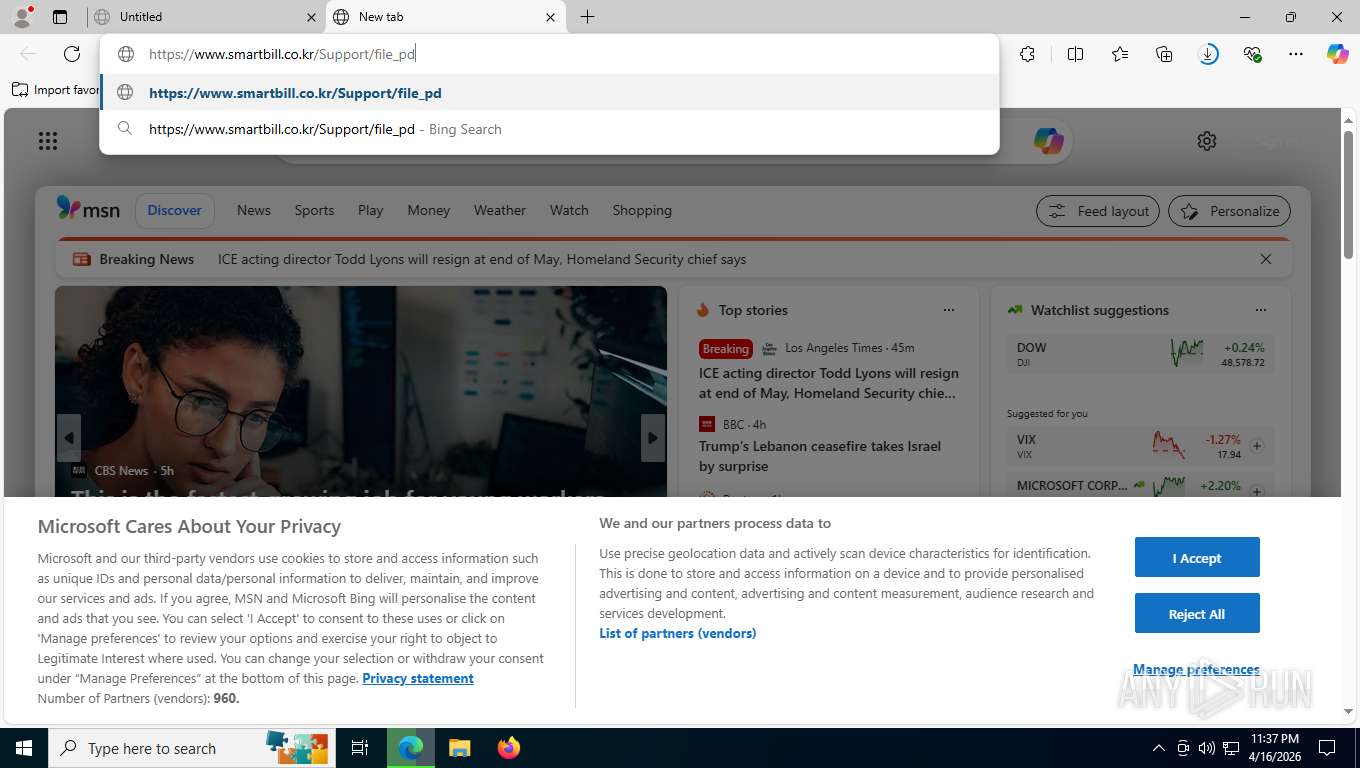The image size is (1360, 768).
Task: Open the tab actions menu icon
Action: 60,17
